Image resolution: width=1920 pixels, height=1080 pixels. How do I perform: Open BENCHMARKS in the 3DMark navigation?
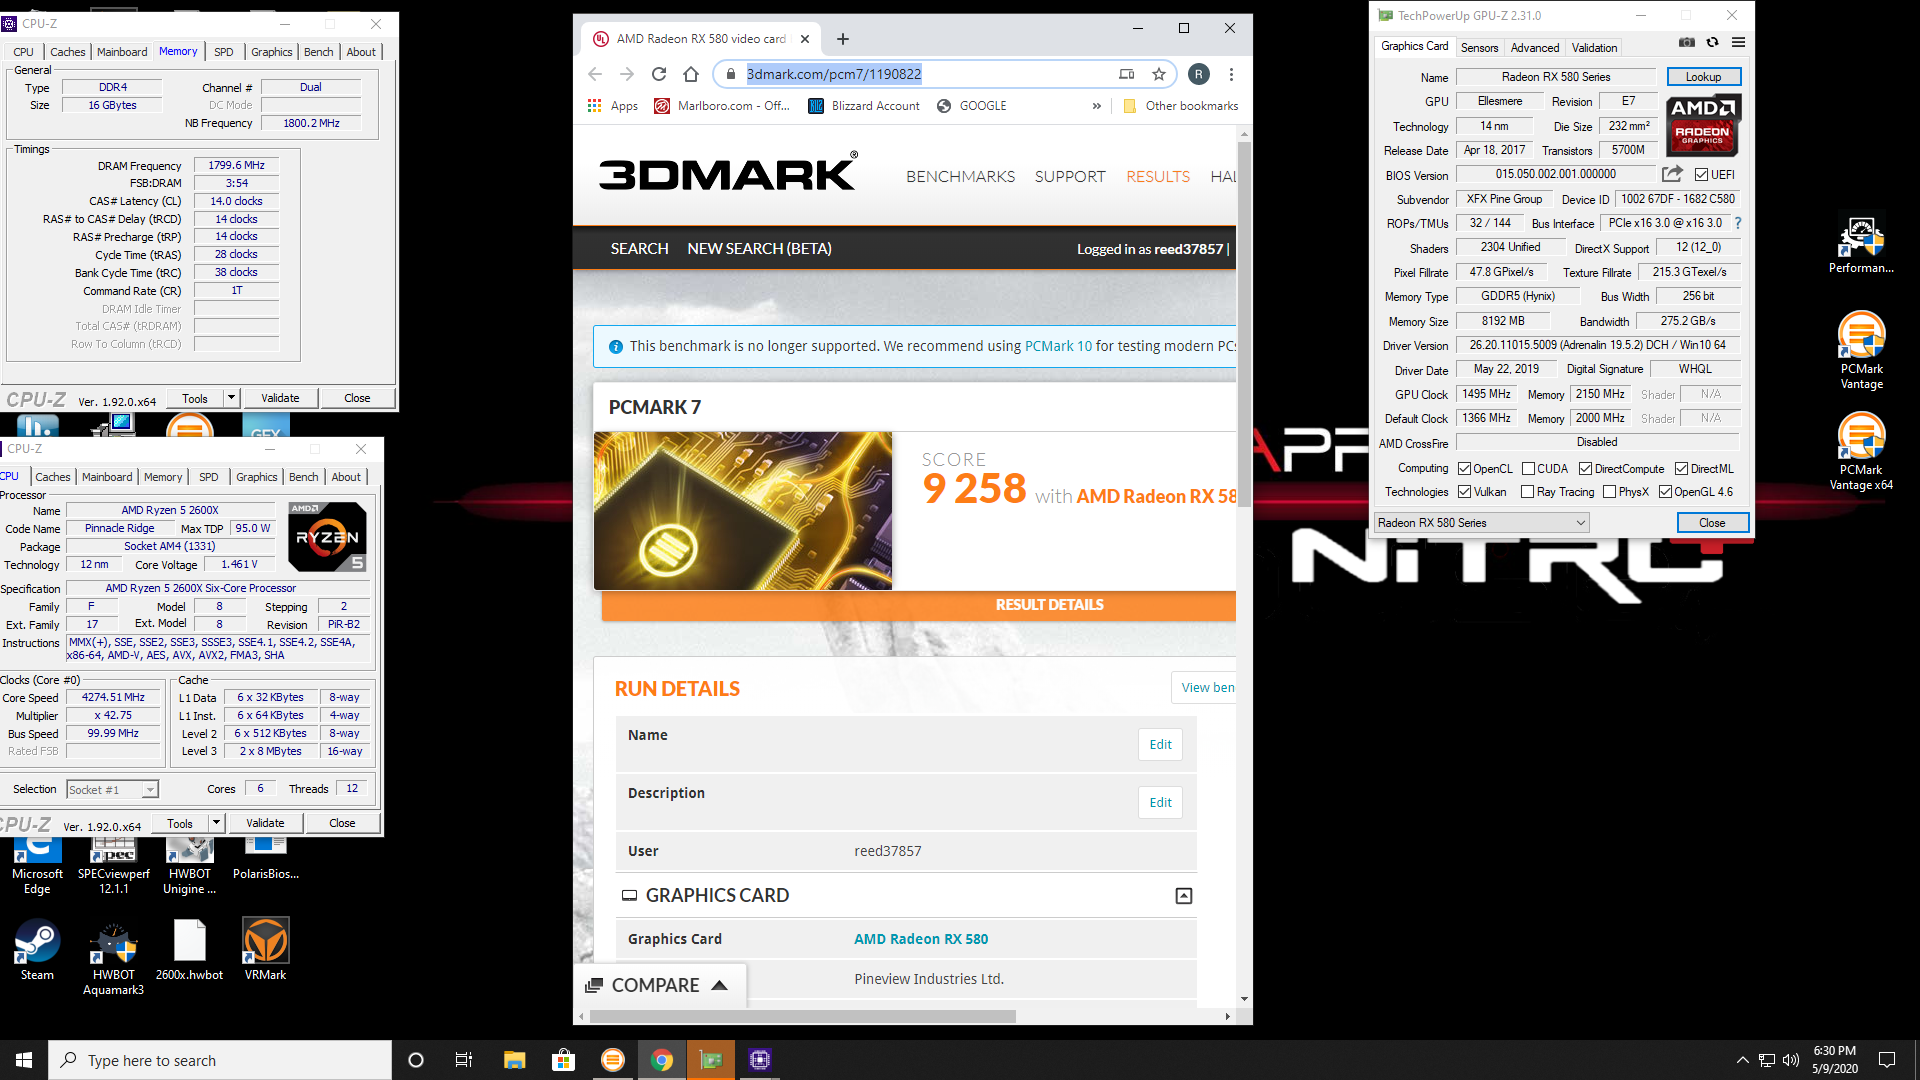[960, 177]
